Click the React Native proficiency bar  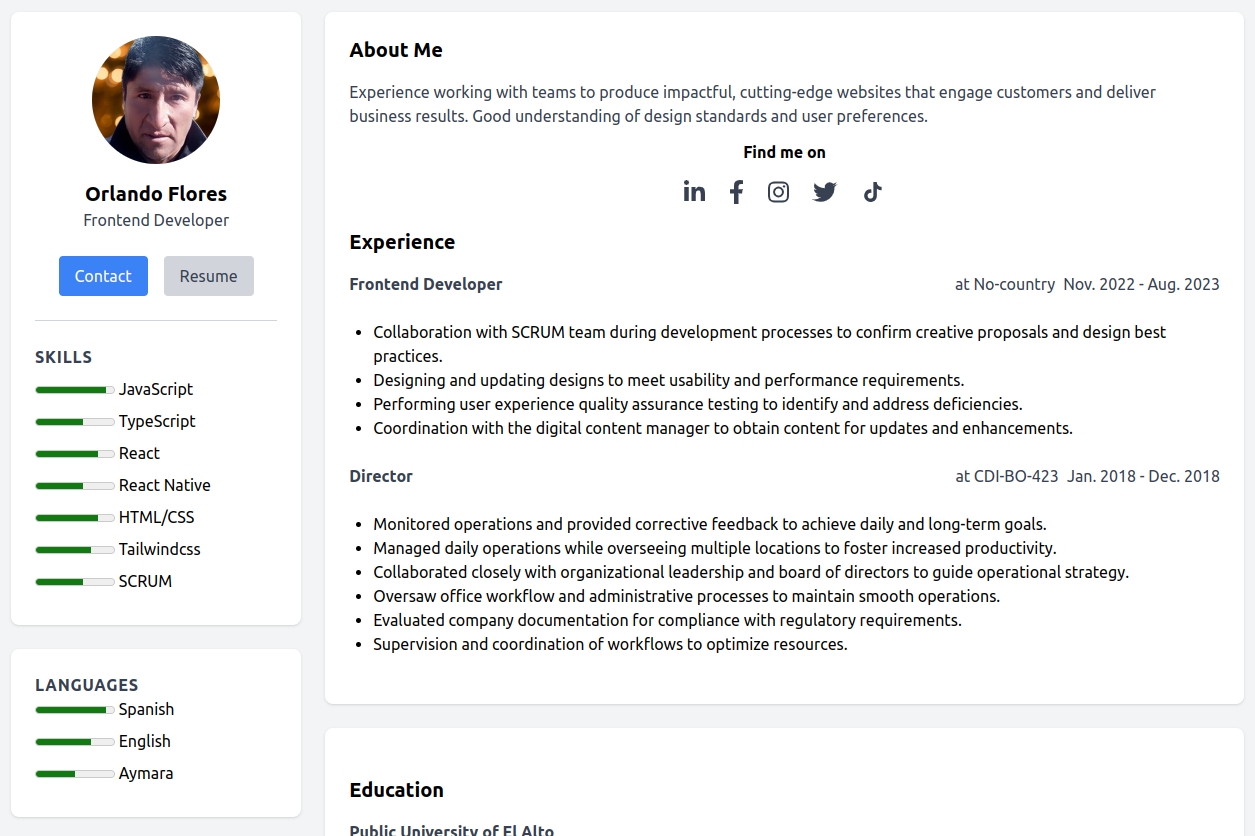pos(74,486)
